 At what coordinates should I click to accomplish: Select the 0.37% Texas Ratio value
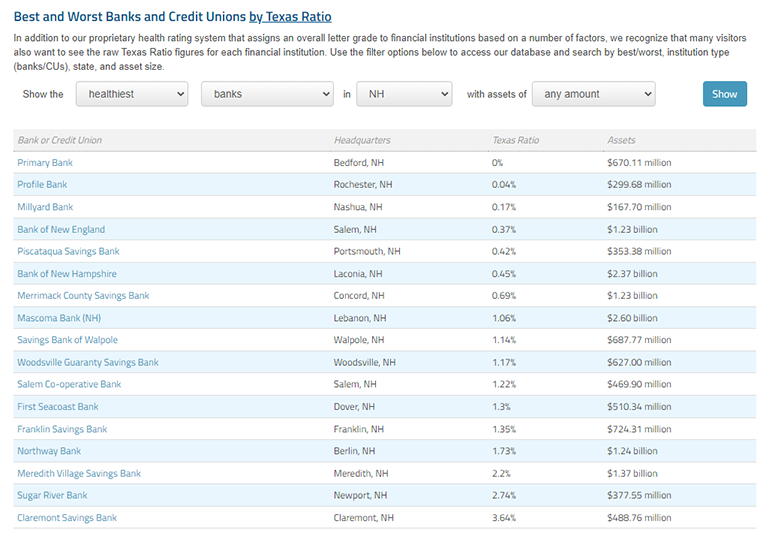pos(504,229)
